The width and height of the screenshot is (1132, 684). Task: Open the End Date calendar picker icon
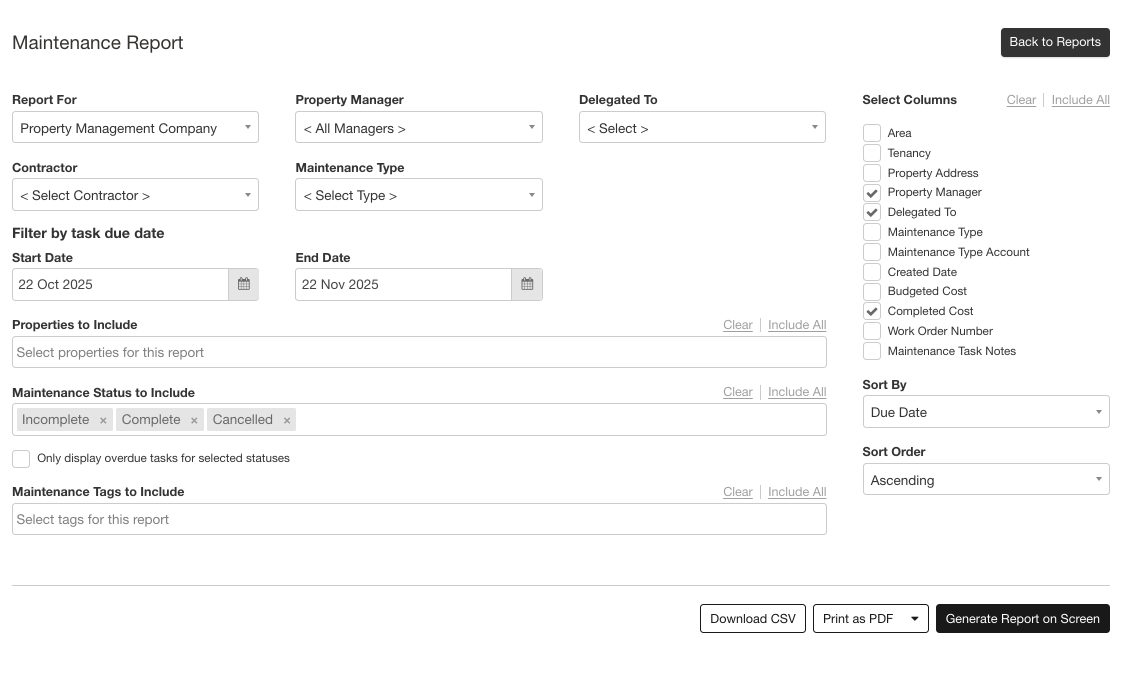tap(527, 285)
